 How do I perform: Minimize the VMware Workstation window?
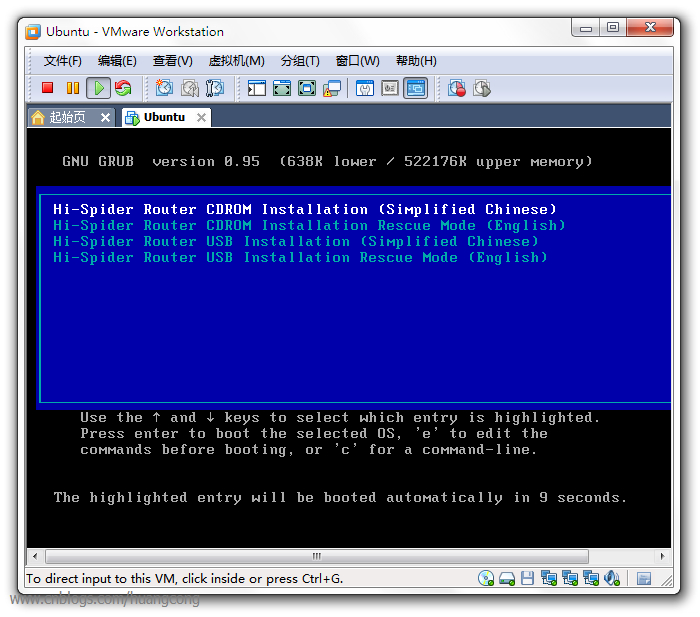coord(586,28)
